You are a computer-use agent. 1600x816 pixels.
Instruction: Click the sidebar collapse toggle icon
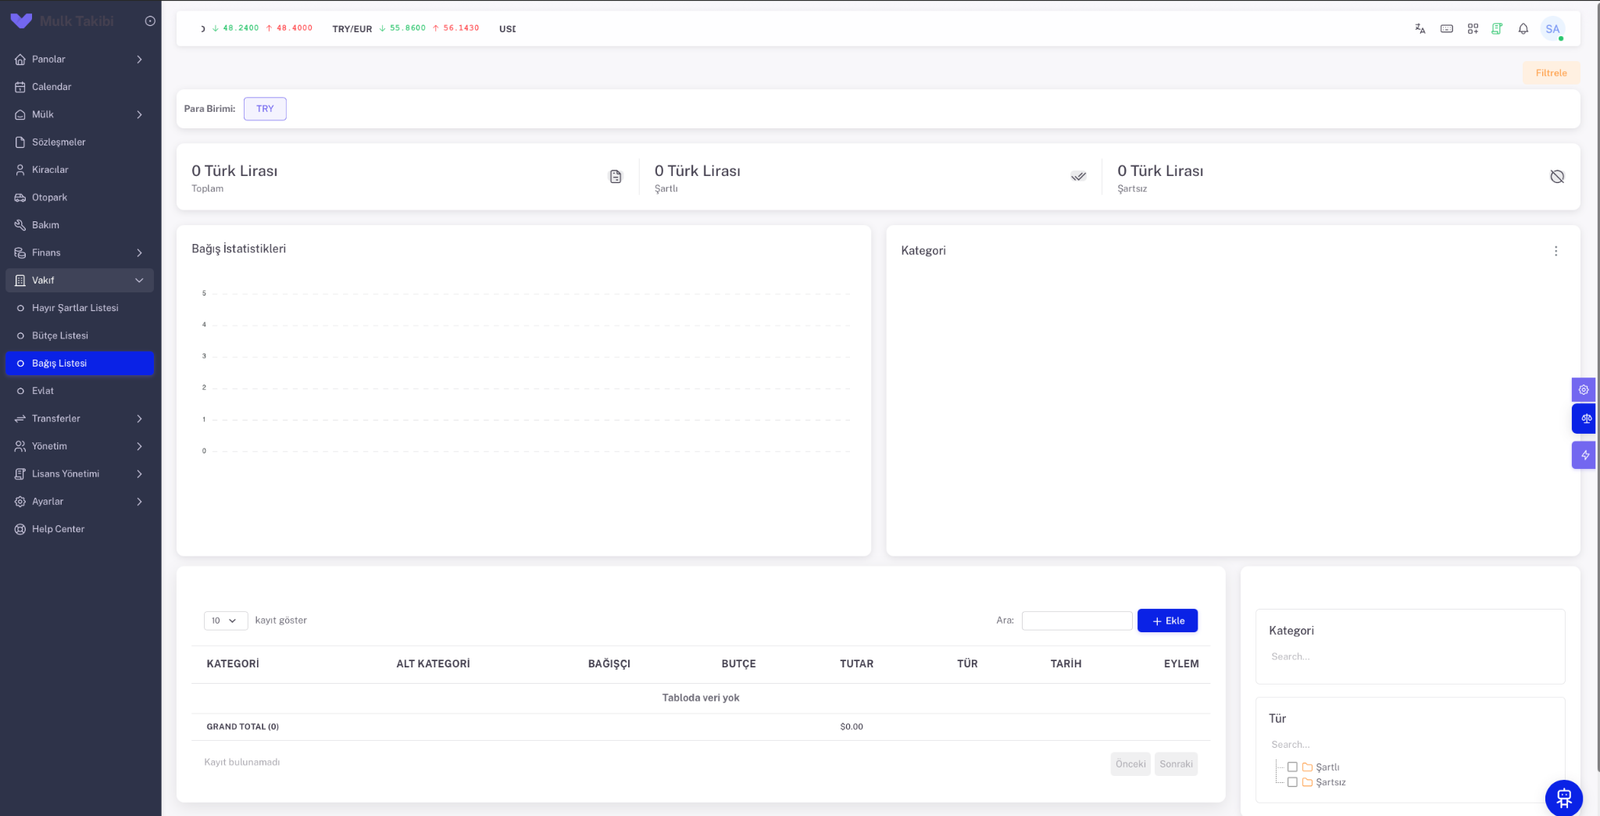click(x=150, y=21)
